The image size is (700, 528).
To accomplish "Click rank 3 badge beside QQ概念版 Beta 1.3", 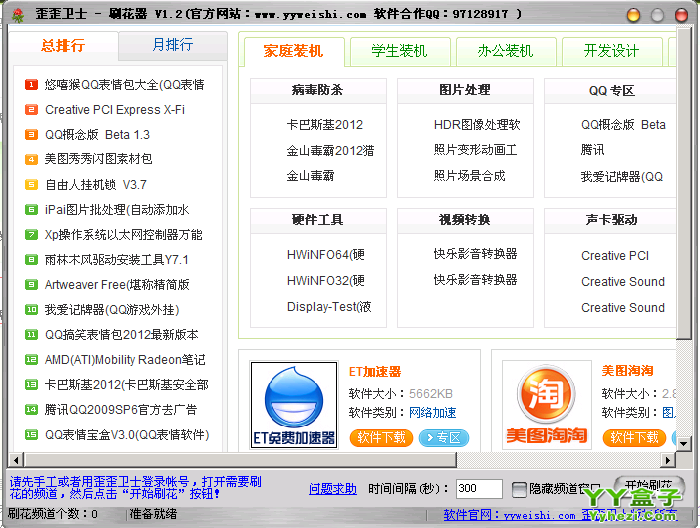I will click(32, 134).
